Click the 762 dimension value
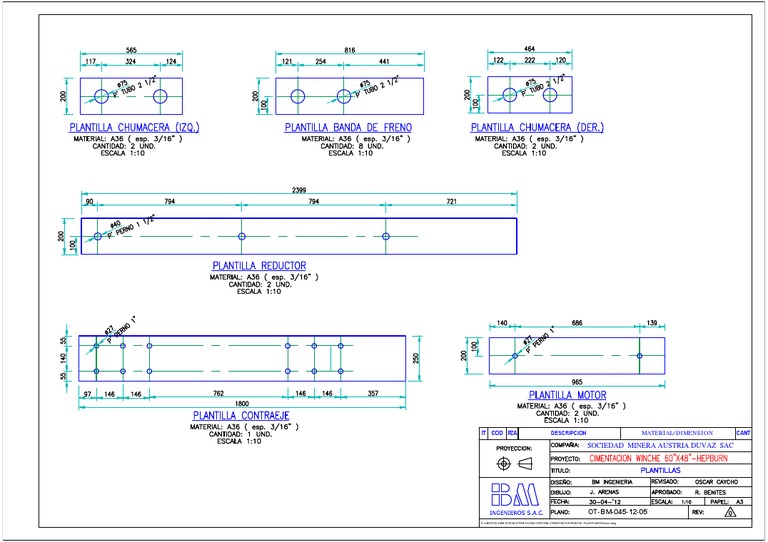This screenshot has height=542, width=768. coord(218,393)
